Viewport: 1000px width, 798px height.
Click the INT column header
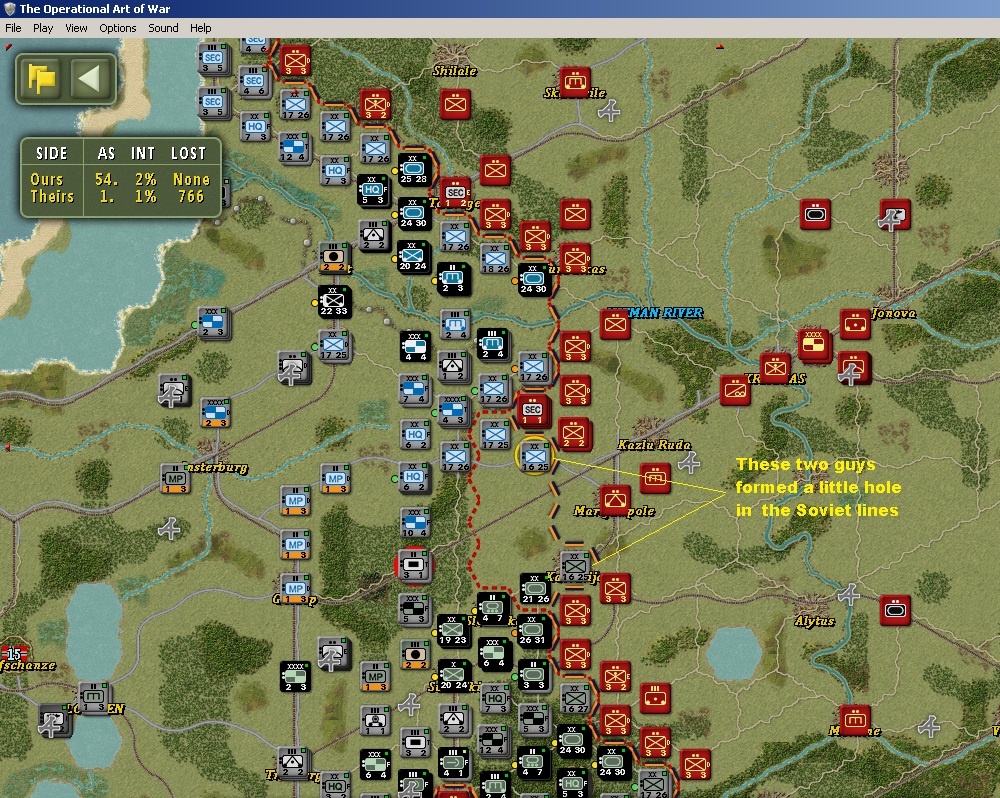(143, 154)
